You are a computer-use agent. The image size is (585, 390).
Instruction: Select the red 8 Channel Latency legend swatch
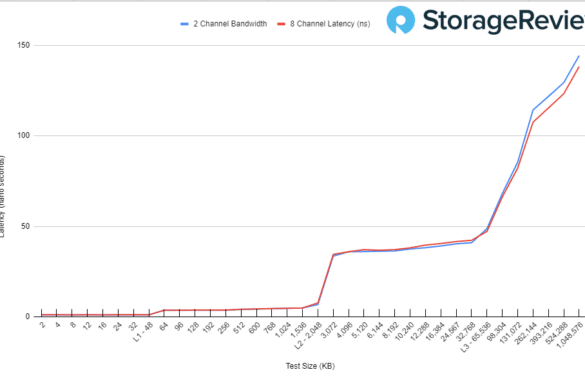click(281, 24)
